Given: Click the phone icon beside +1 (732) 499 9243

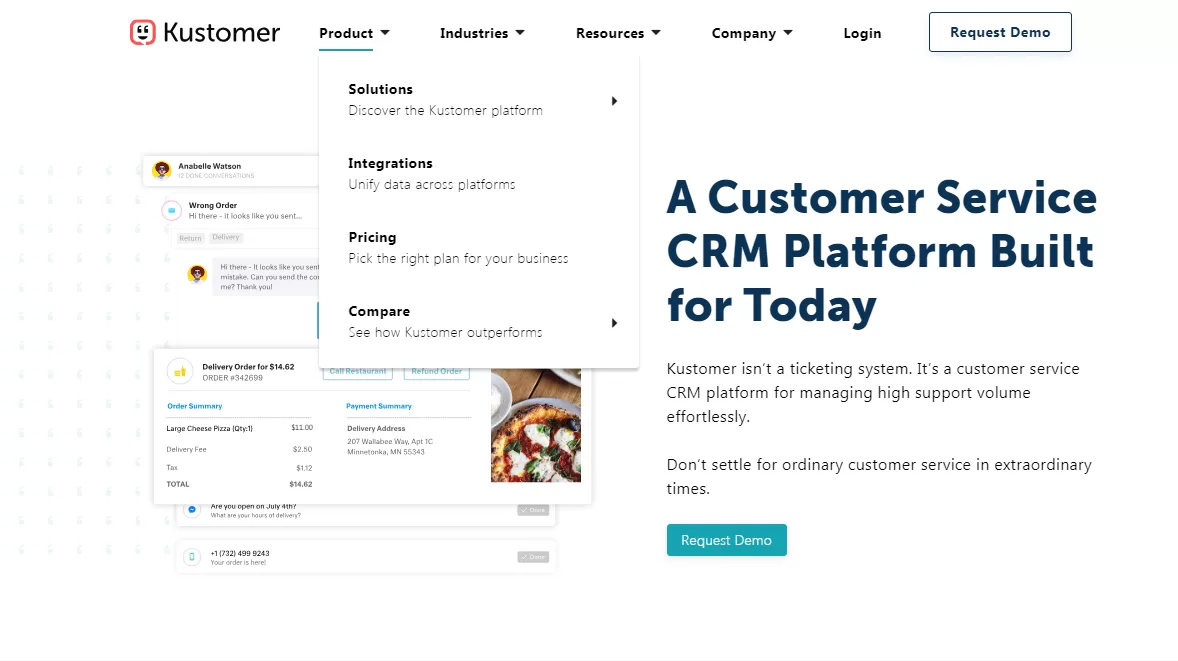Looking at the screenshot, I should click(192, 557).
